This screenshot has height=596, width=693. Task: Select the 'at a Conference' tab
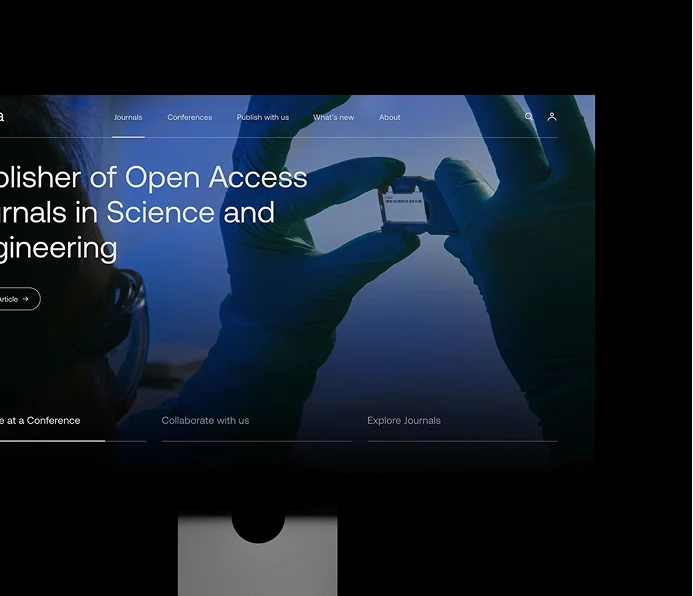[40, 421]
